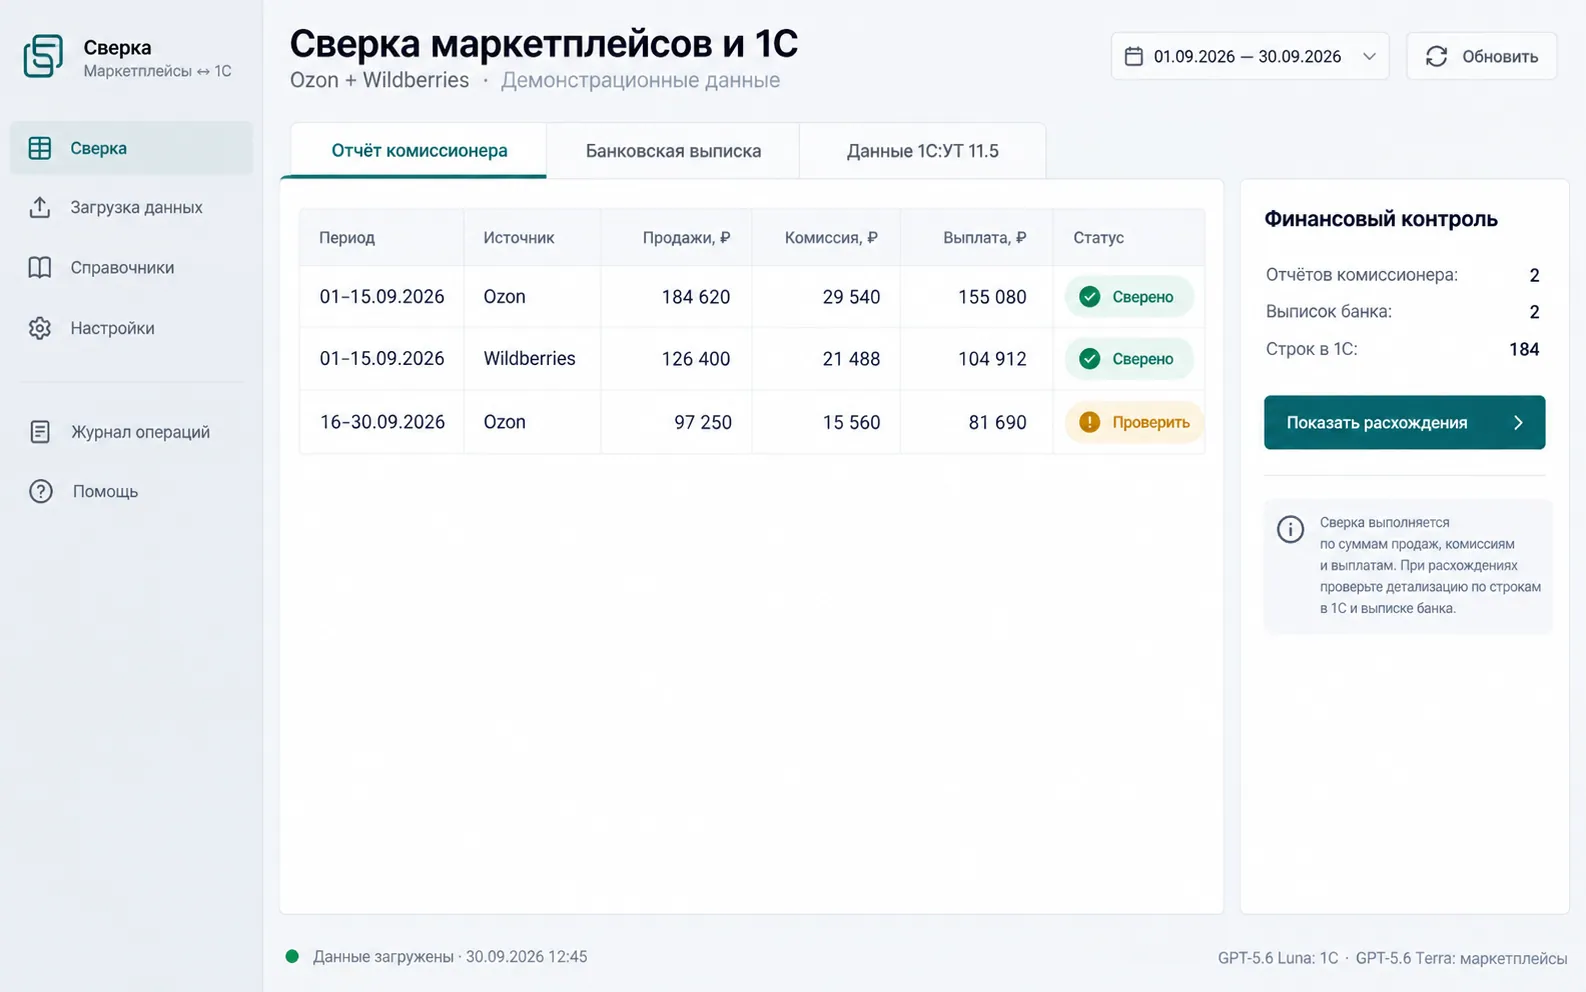
Task: Click the orange warning icon in Проверить status
Action: 1090,422
